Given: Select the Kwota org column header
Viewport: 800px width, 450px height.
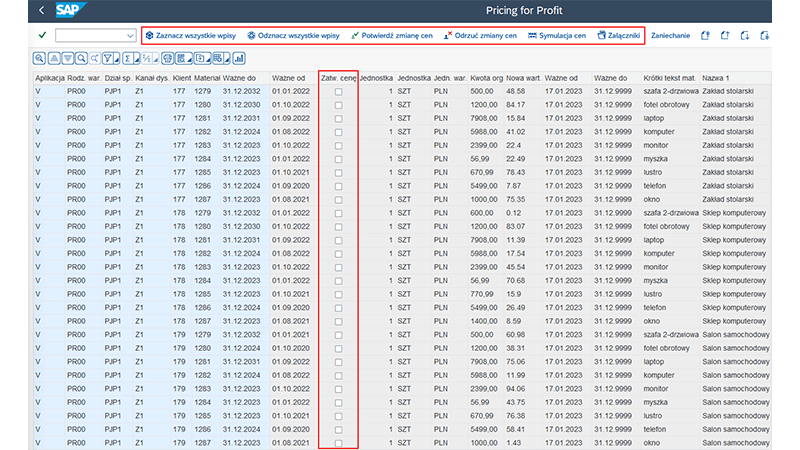Looking at the screenshot, I should (x=486, y=78).
